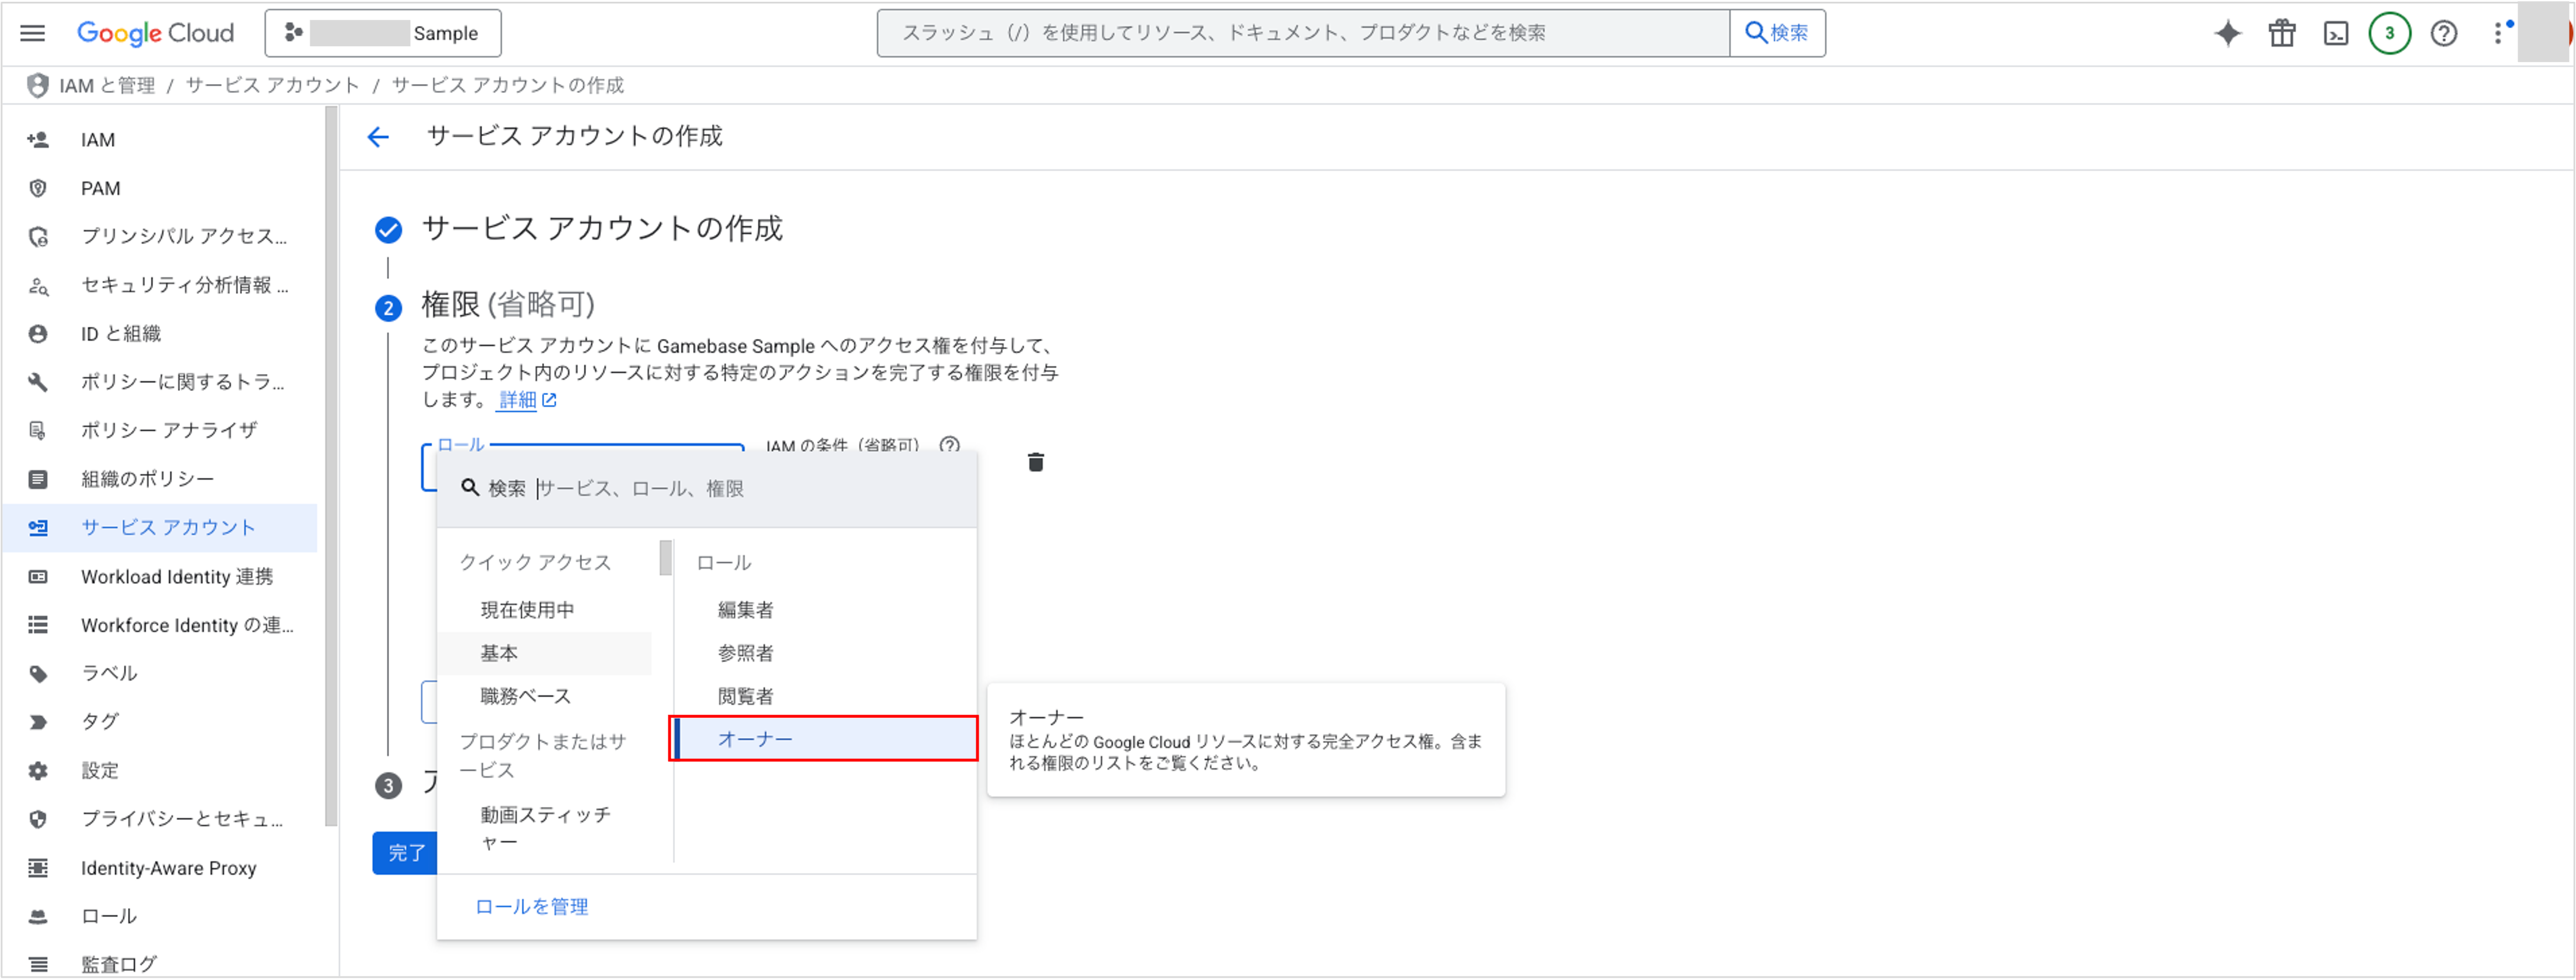This screenshot has width=2576, height=980.
Task: Click the role search filter field
Action: pos(707,488)
